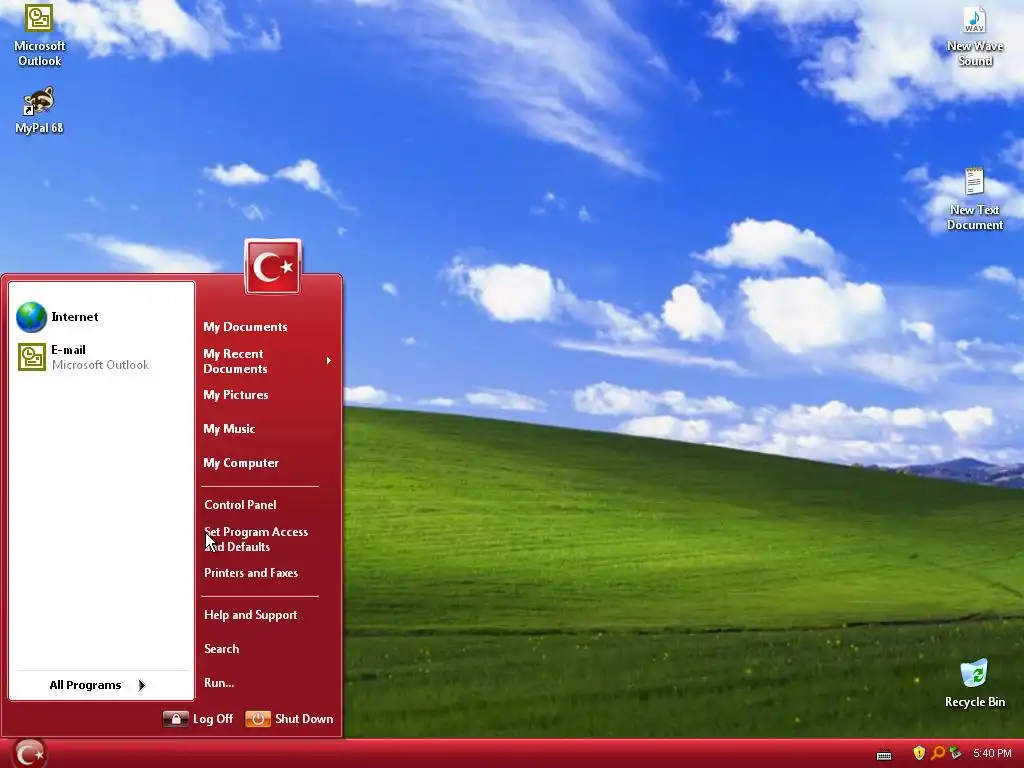Select the New Text Document icon
Screen dimensions: 1024x768
[x=974, y=199]
